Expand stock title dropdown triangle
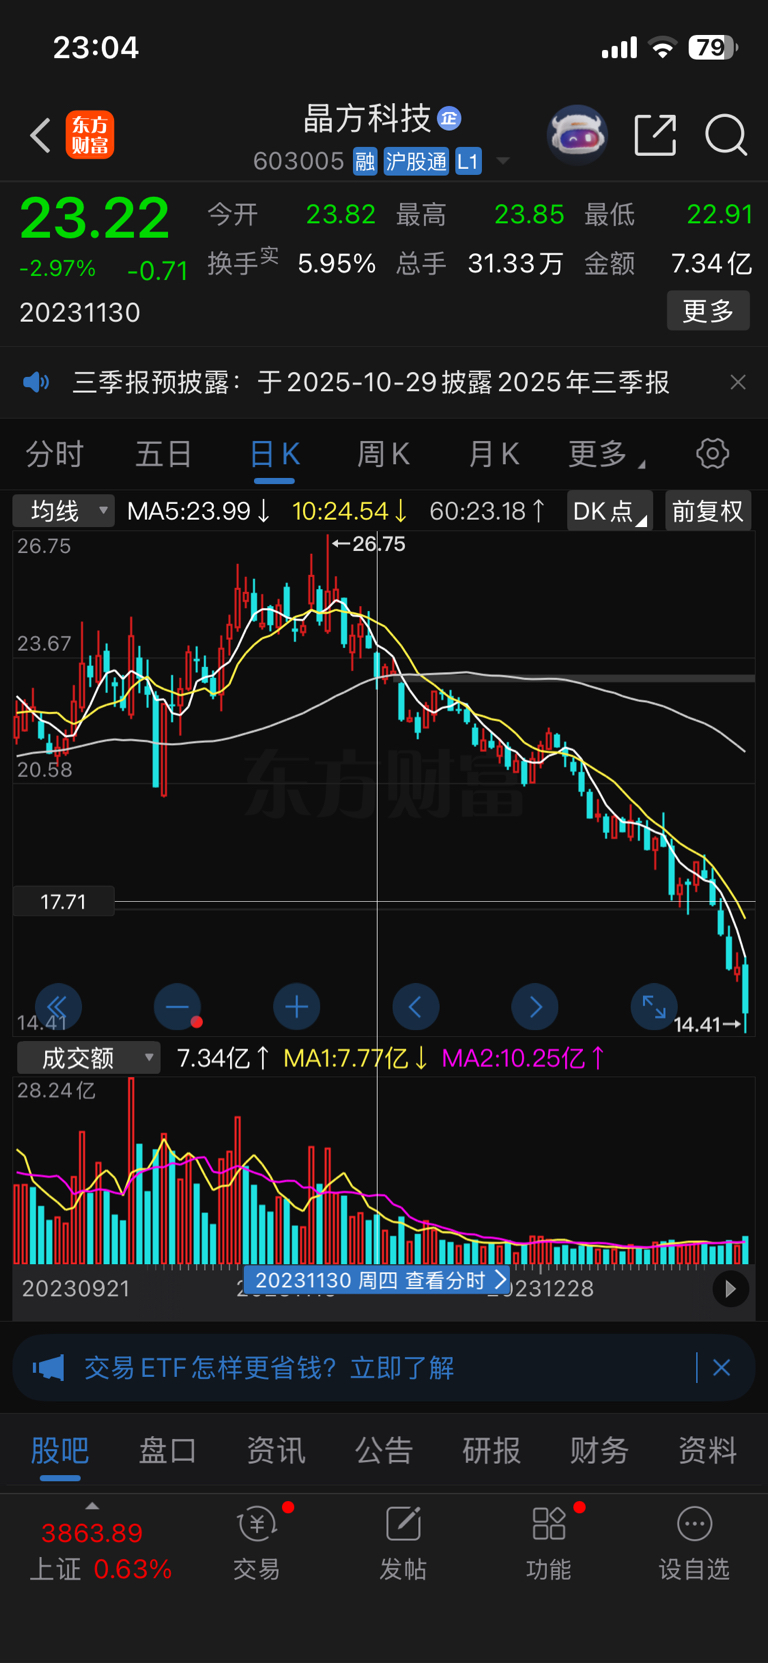The width and height of the screenshot is (768, 1663). [503, 161]
